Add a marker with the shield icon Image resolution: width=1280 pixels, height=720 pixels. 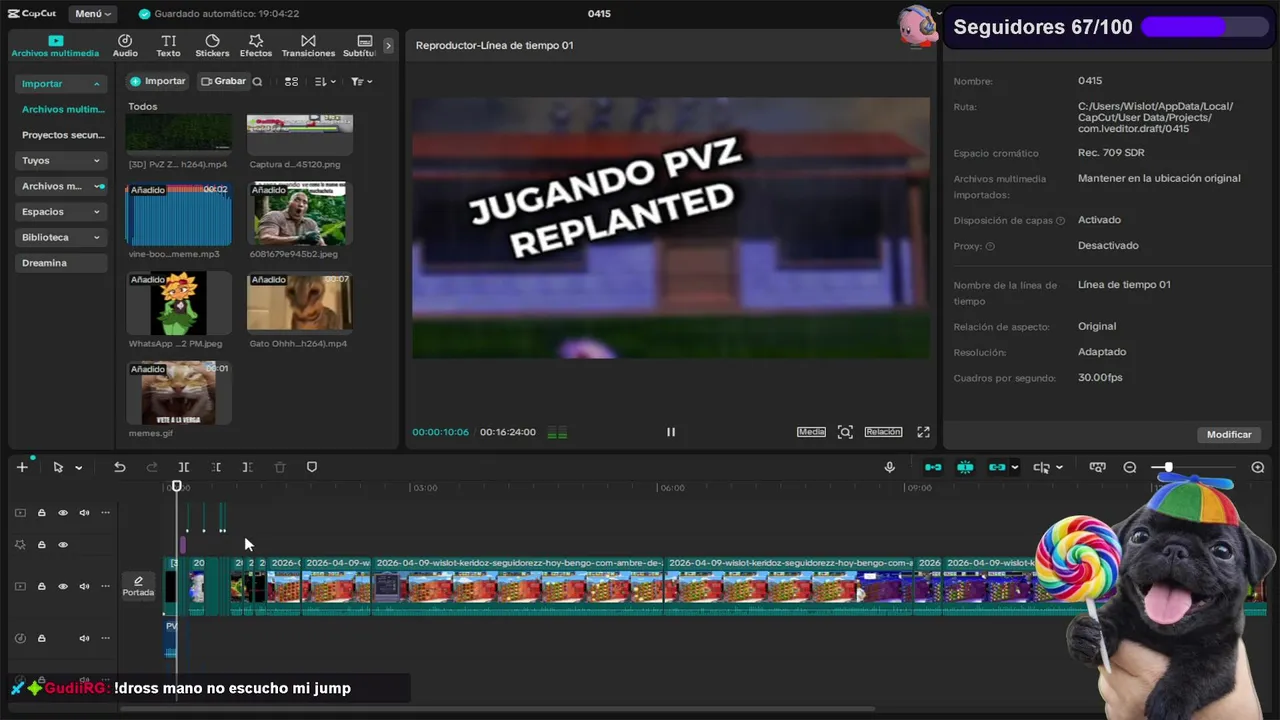[312, 467]
